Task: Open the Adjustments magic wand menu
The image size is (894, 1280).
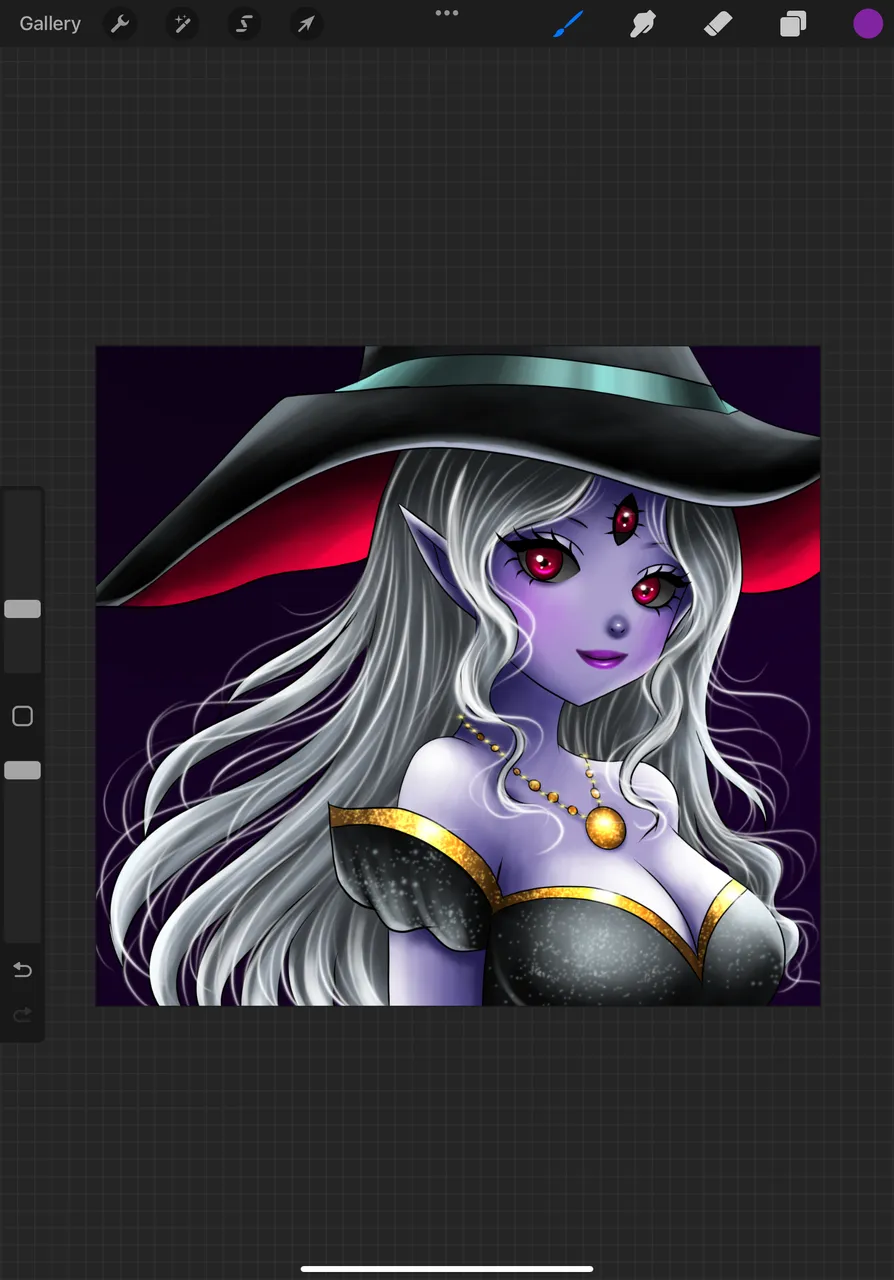Action: pyautogui.click(x=182, y=24)
